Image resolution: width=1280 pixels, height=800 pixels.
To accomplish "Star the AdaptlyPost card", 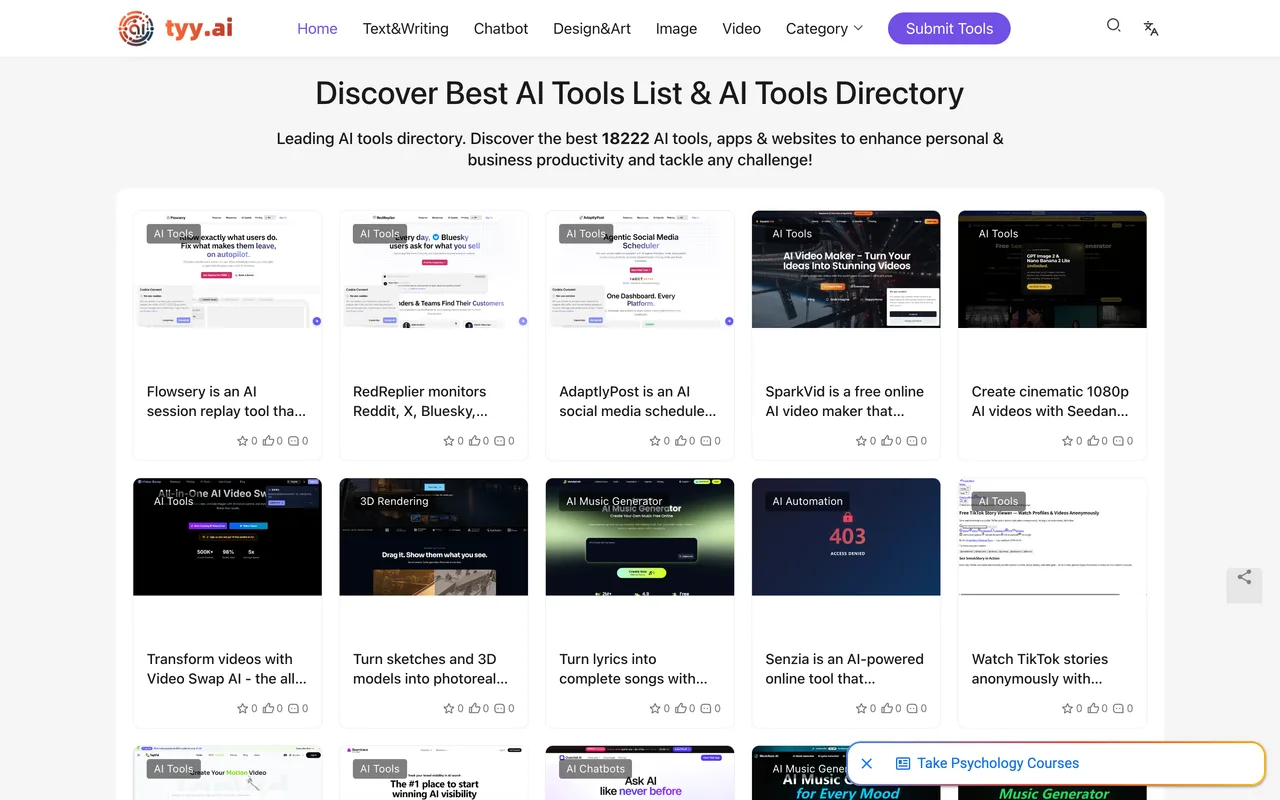I will [x=654, y=441].
